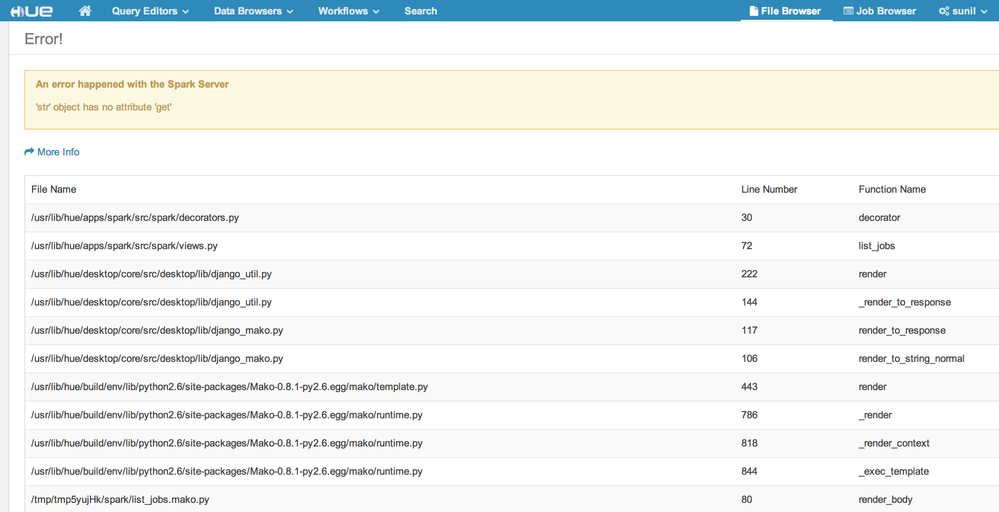Image resolution: width=999 pixels, height=512 pixels.
Task: Click the Hue logo
Action: tap(32, 11)
